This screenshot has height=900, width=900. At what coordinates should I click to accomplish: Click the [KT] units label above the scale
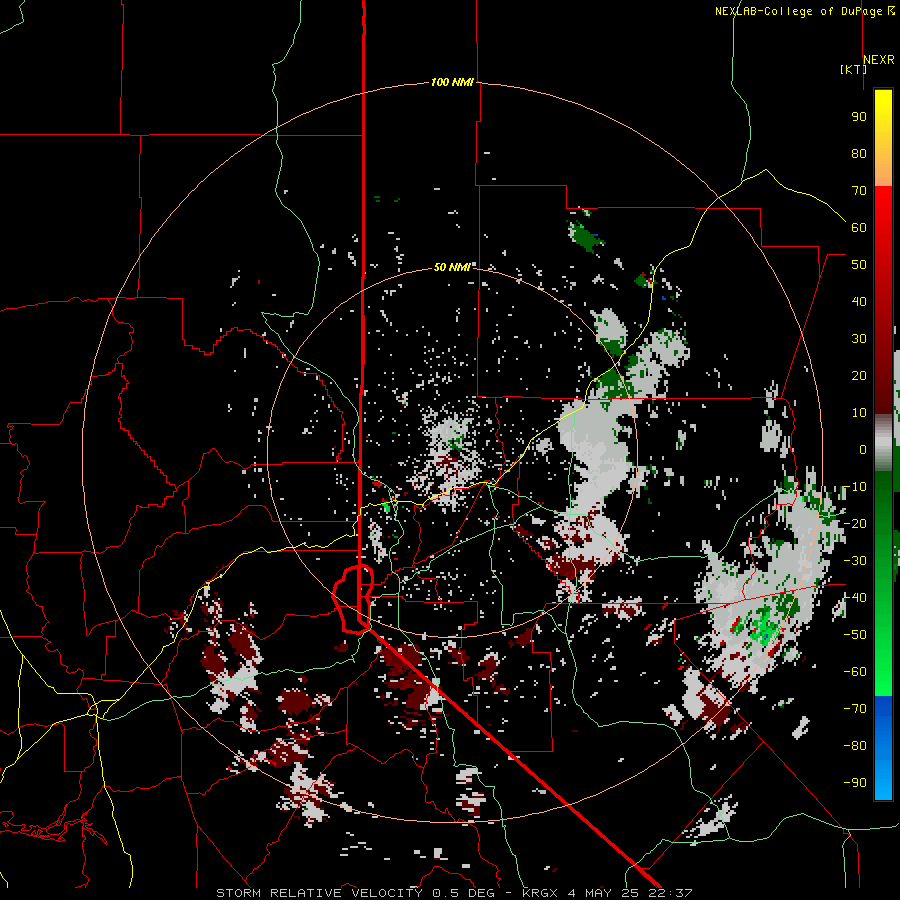click(854, 69)
